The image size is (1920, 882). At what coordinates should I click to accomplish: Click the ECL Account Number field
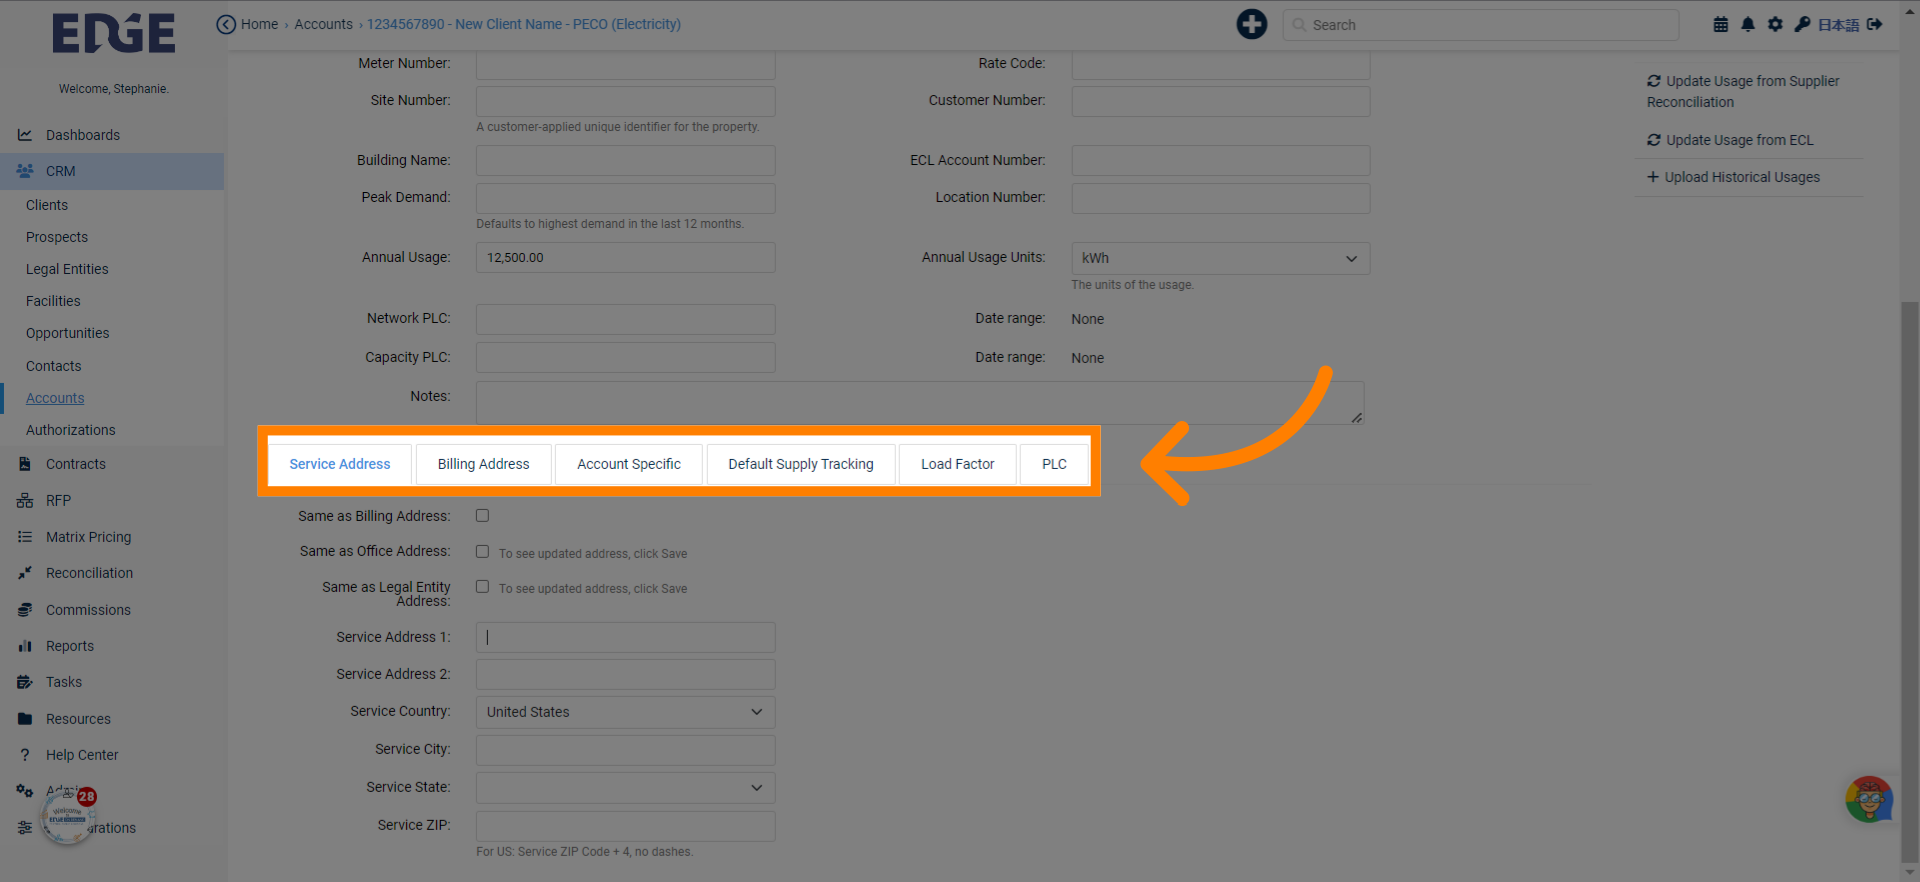tap(1220, 160)
